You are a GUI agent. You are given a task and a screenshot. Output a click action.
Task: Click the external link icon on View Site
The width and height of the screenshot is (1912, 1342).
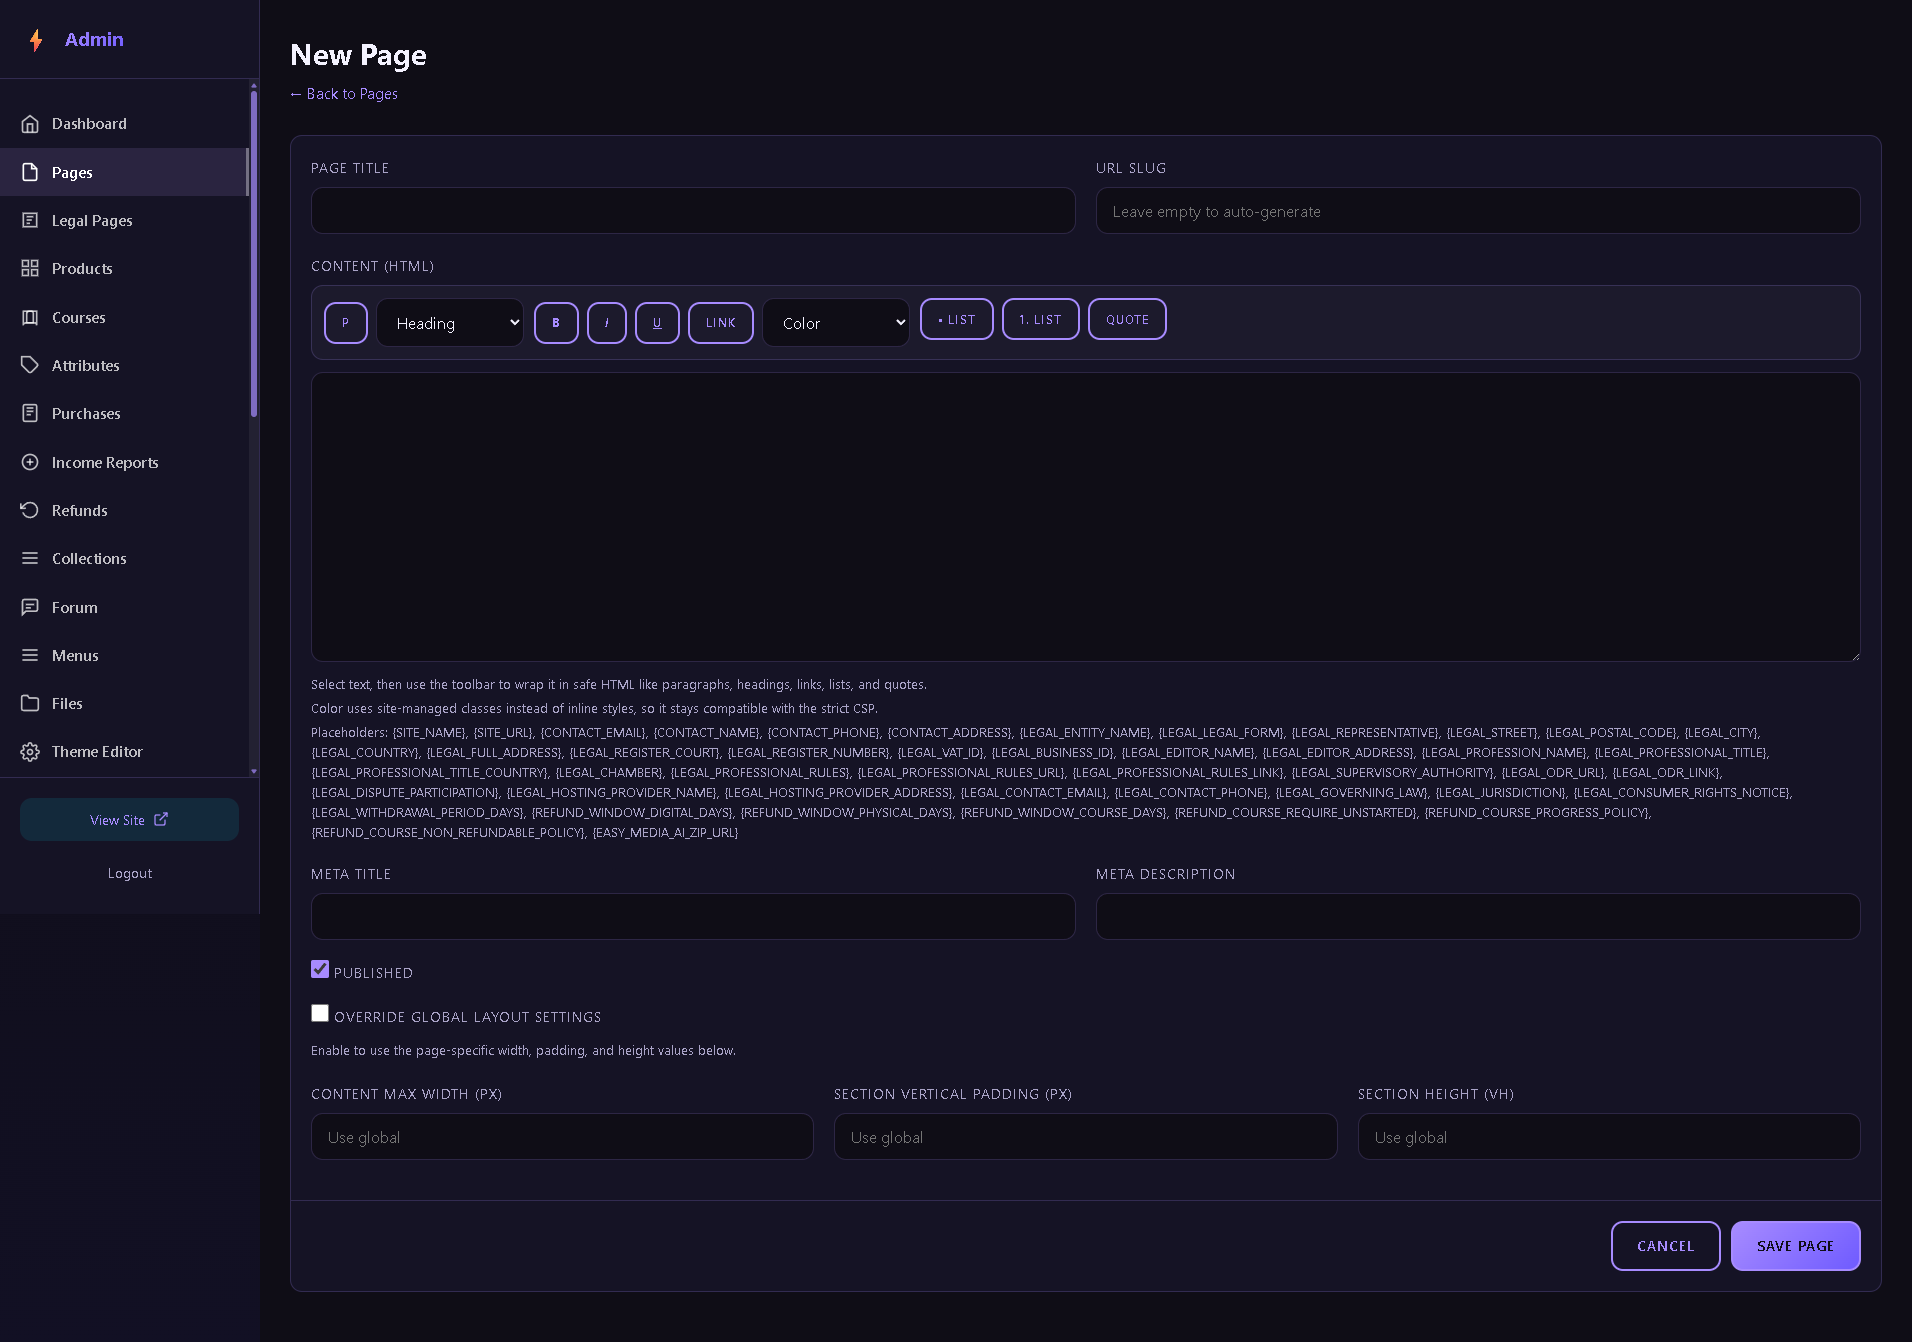[161, 819]
